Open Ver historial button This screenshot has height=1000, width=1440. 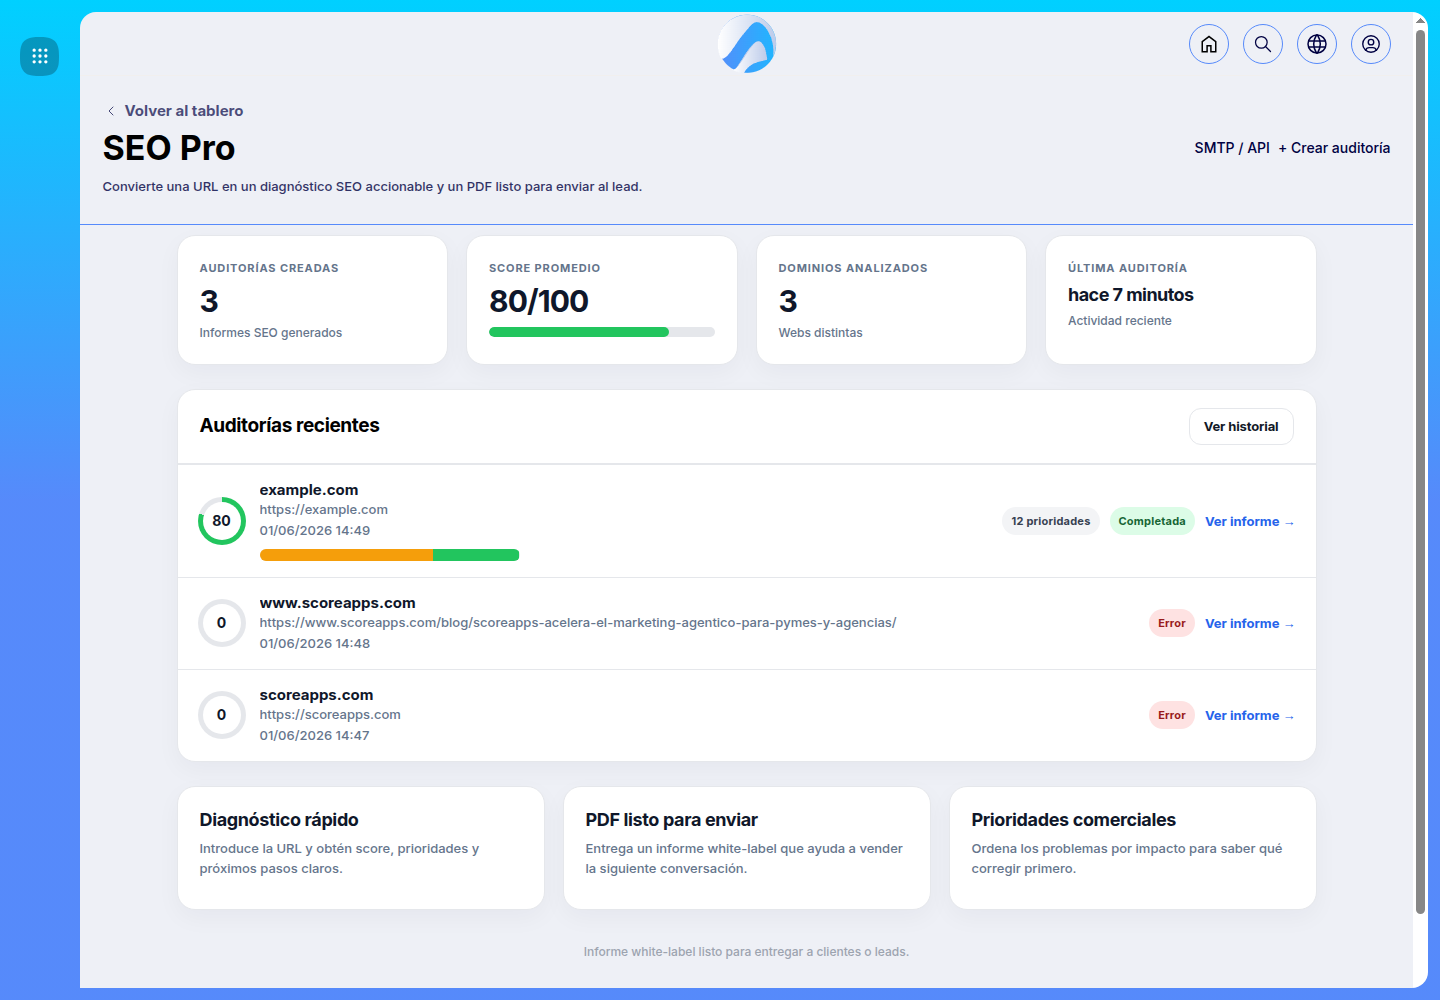click(x=1241, y=426)
